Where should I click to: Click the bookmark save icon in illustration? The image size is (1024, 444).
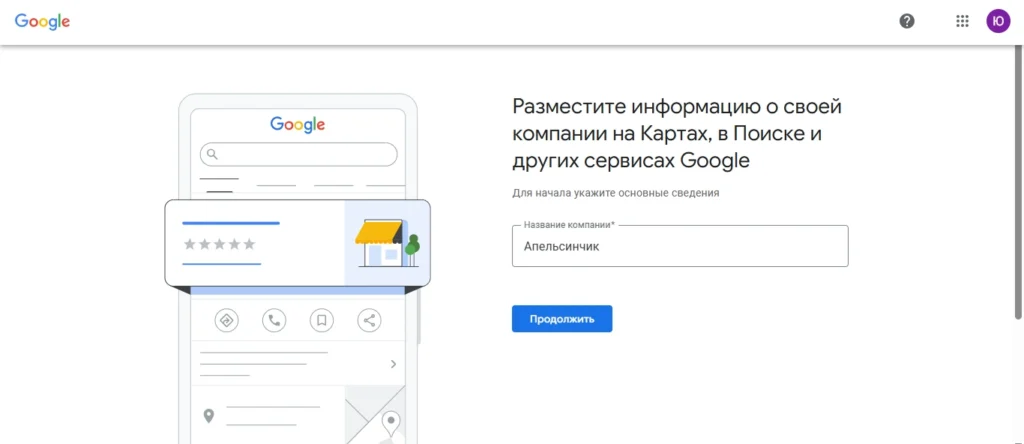pyautogui.click(x=321, y=321)
